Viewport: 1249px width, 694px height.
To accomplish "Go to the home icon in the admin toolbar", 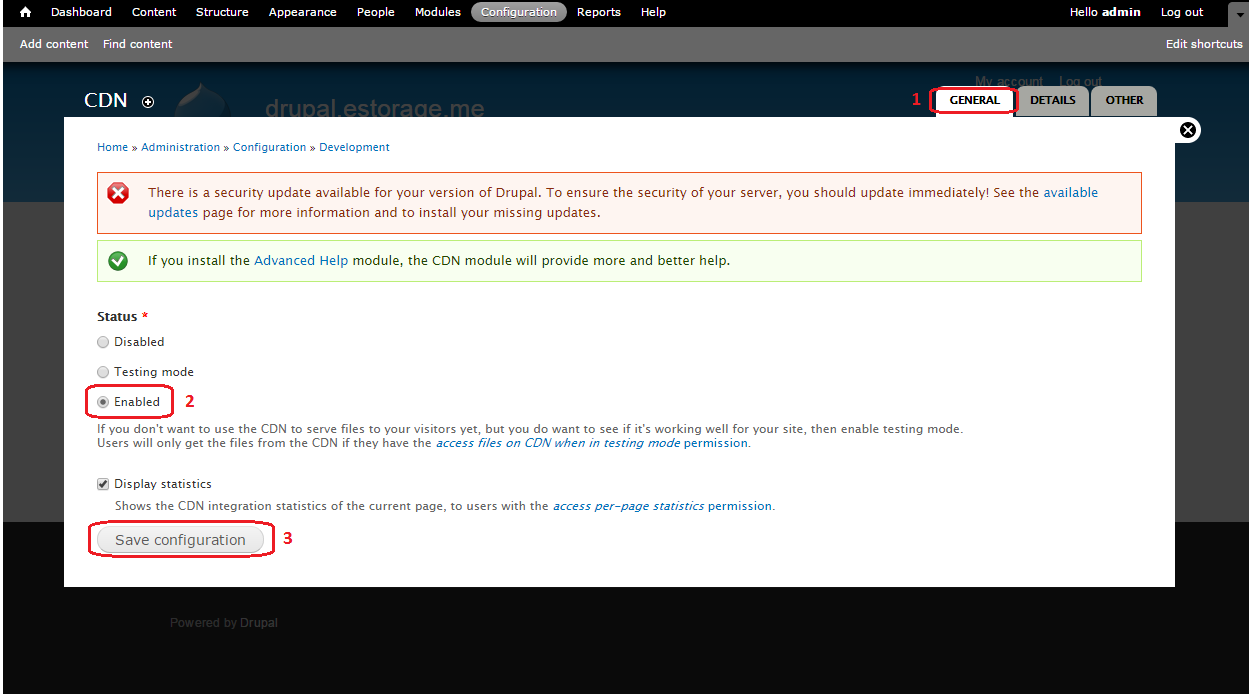I will 26,12.
